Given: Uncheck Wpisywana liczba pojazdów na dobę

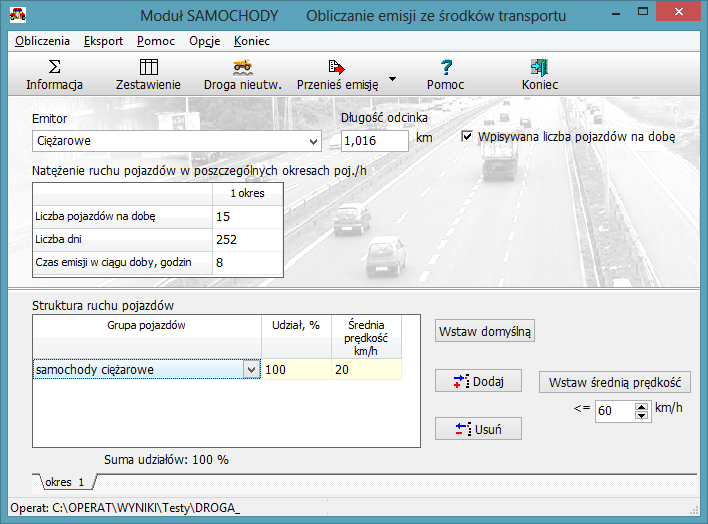Looking at the screenshot, I should (467, 136).
